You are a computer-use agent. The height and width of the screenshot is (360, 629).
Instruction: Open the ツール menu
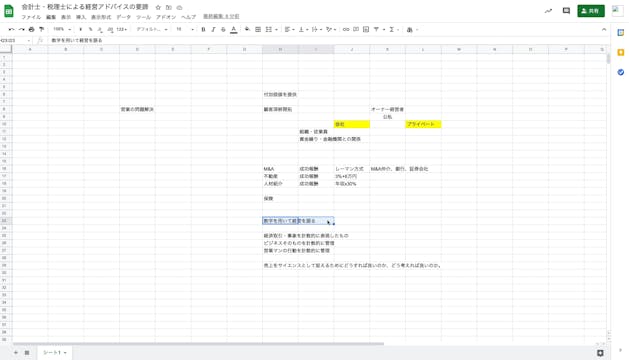click(143, 17)
